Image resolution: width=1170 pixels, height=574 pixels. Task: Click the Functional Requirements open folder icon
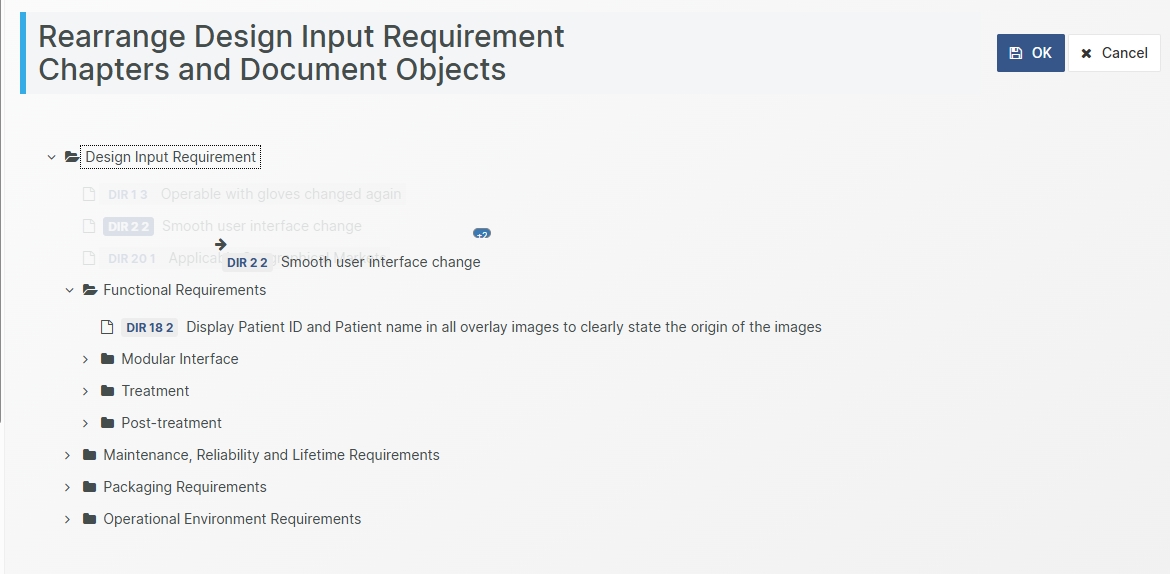[90, 290]
